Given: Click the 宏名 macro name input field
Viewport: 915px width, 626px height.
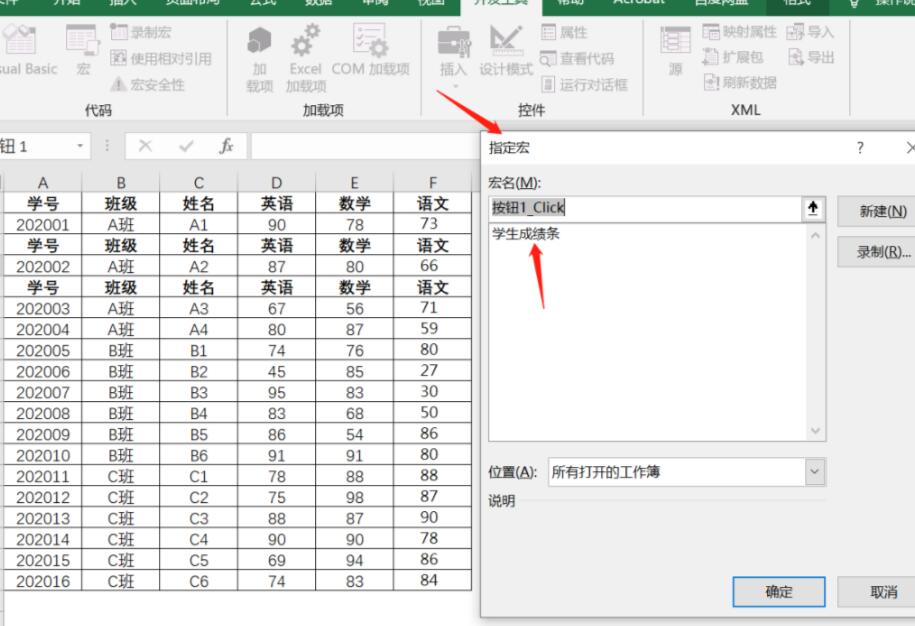Looking at the screenshot, I should click(645, 208).
